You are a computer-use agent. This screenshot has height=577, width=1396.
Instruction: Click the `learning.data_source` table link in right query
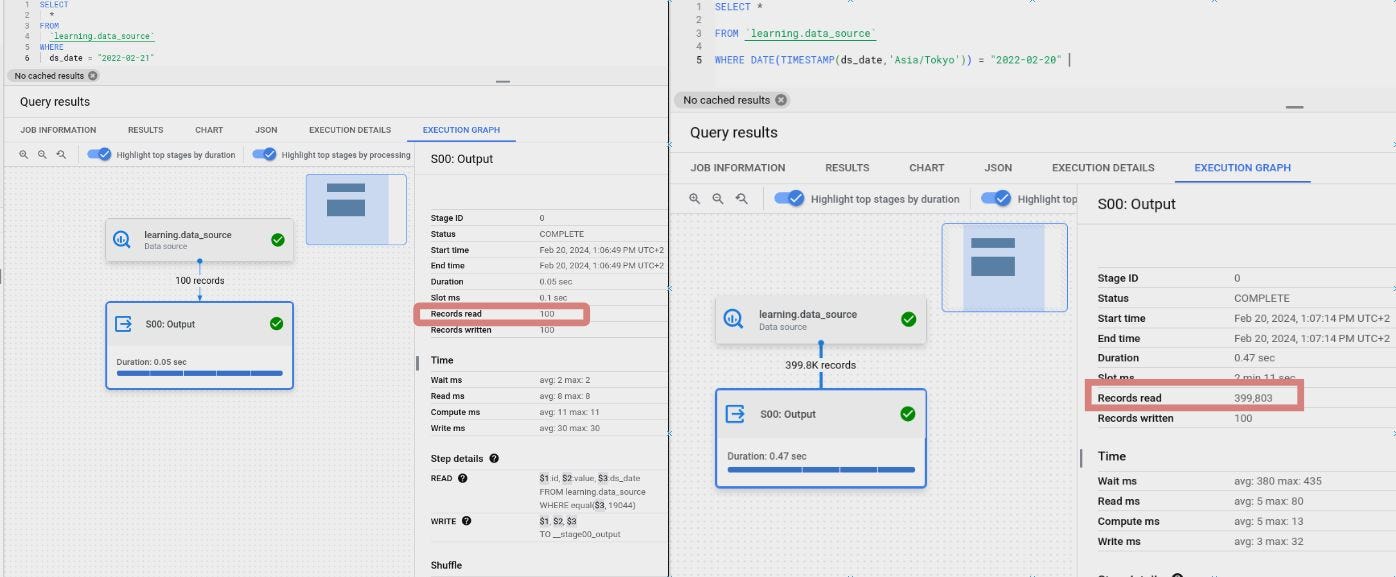[x=810, y=34]
